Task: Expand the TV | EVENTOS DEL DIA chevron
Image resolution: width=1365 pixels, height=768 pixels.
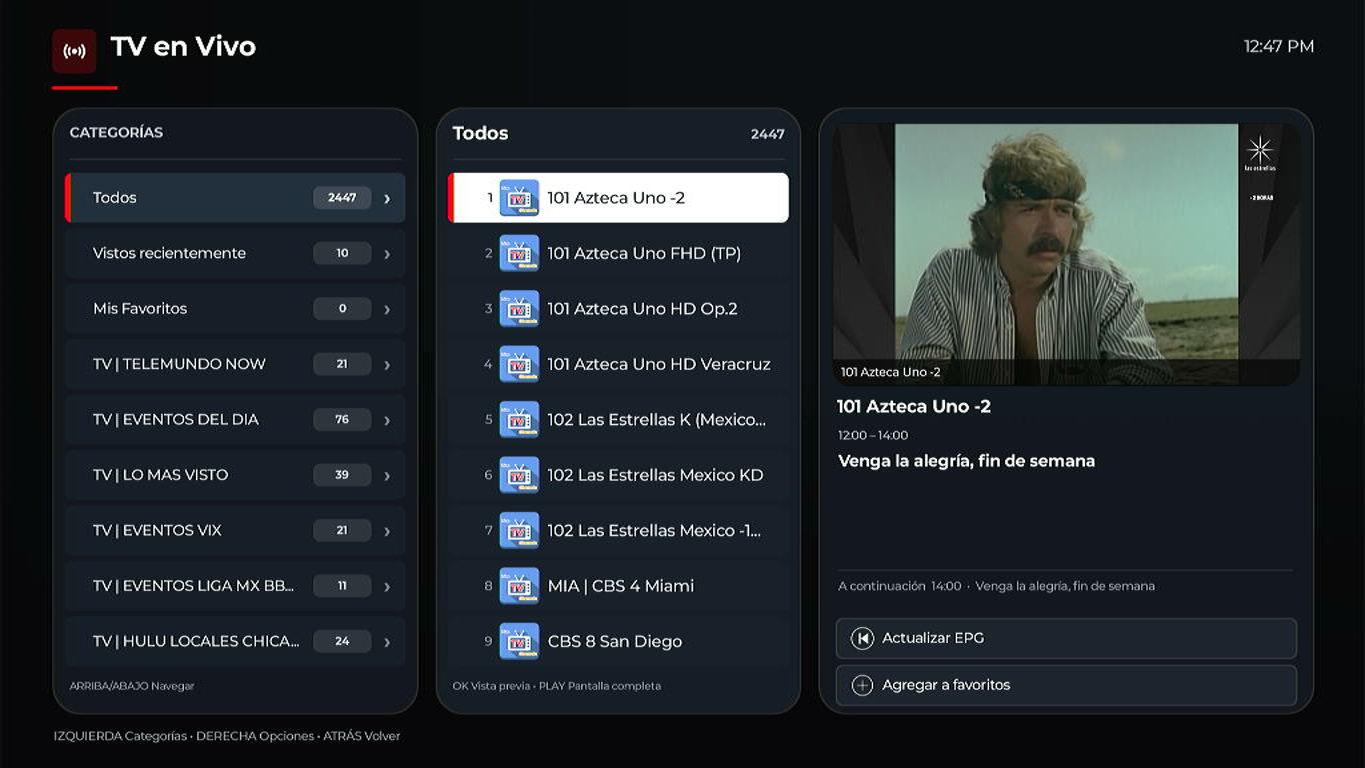Action: [x=387, y=420]
